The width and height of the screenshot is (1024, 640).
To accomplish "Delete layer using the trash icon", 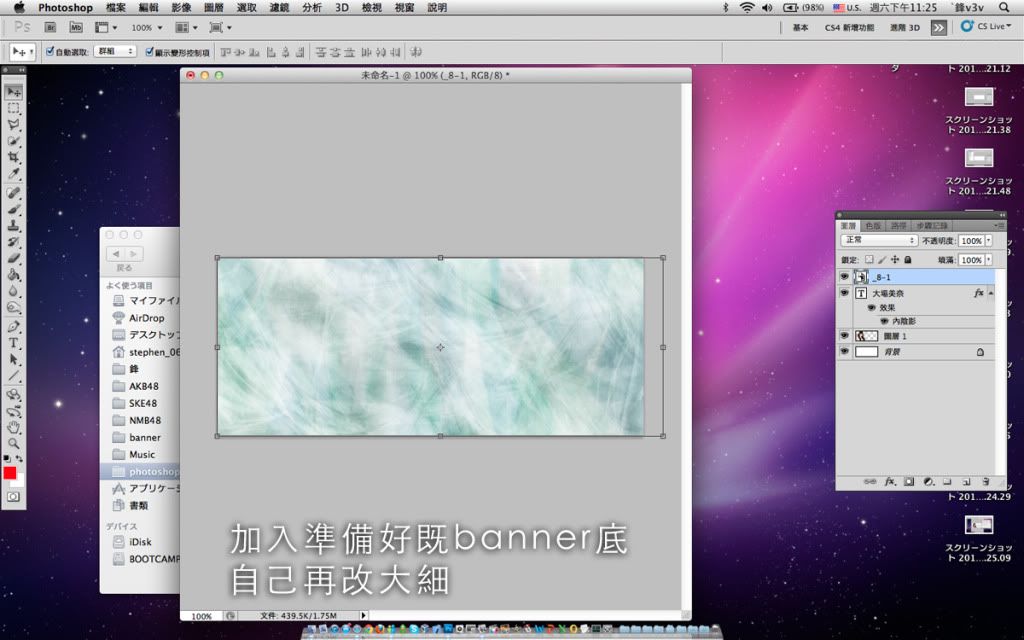I will coord(985,482).
